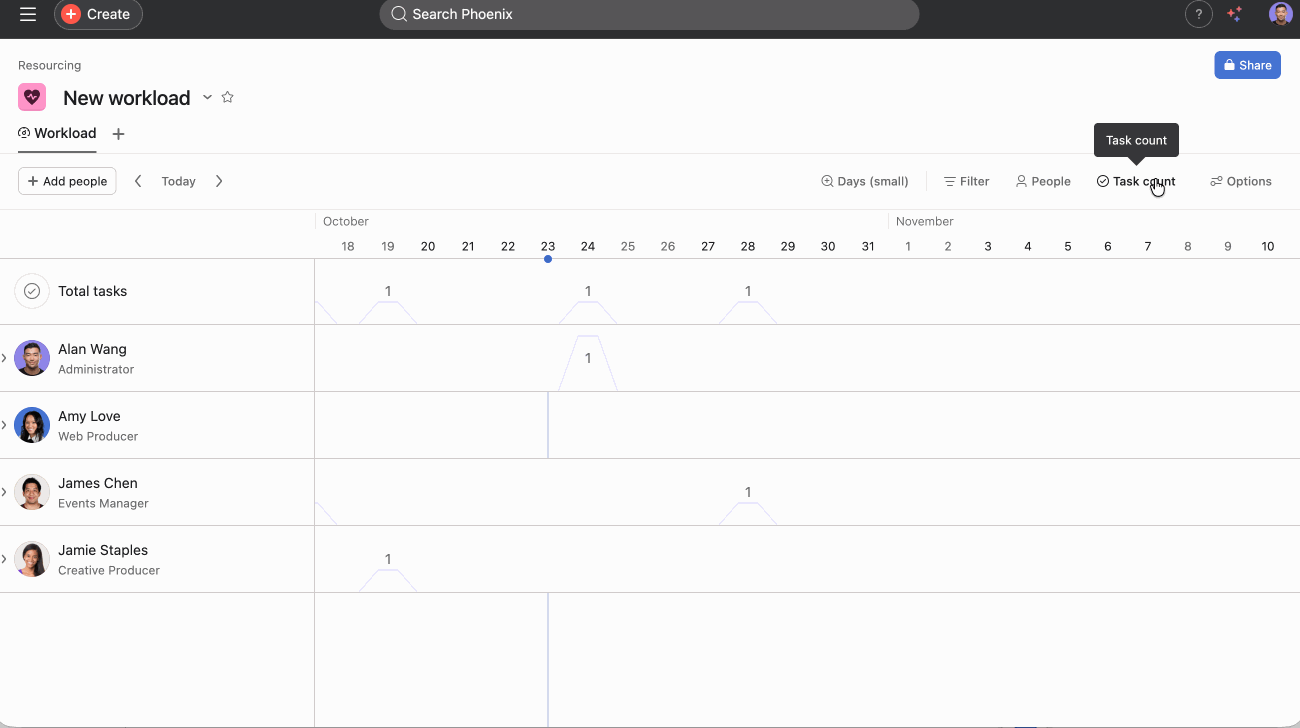Add a new tab with plus icon

pos(118,134)
